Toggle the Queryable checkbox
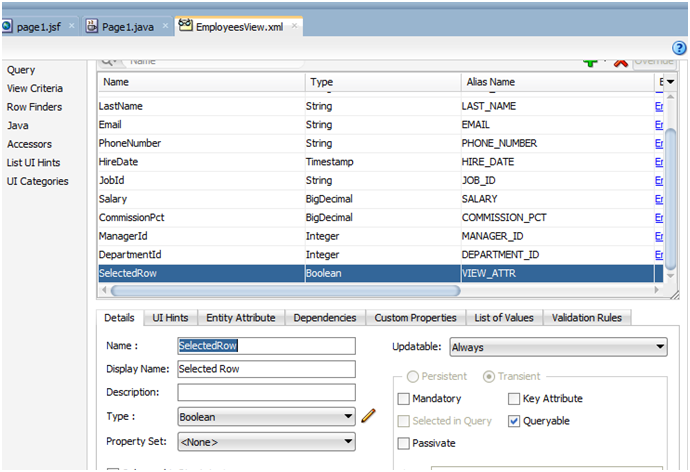Image resolution: width=690 pixels, height=472 pixels. pos(514,421)
